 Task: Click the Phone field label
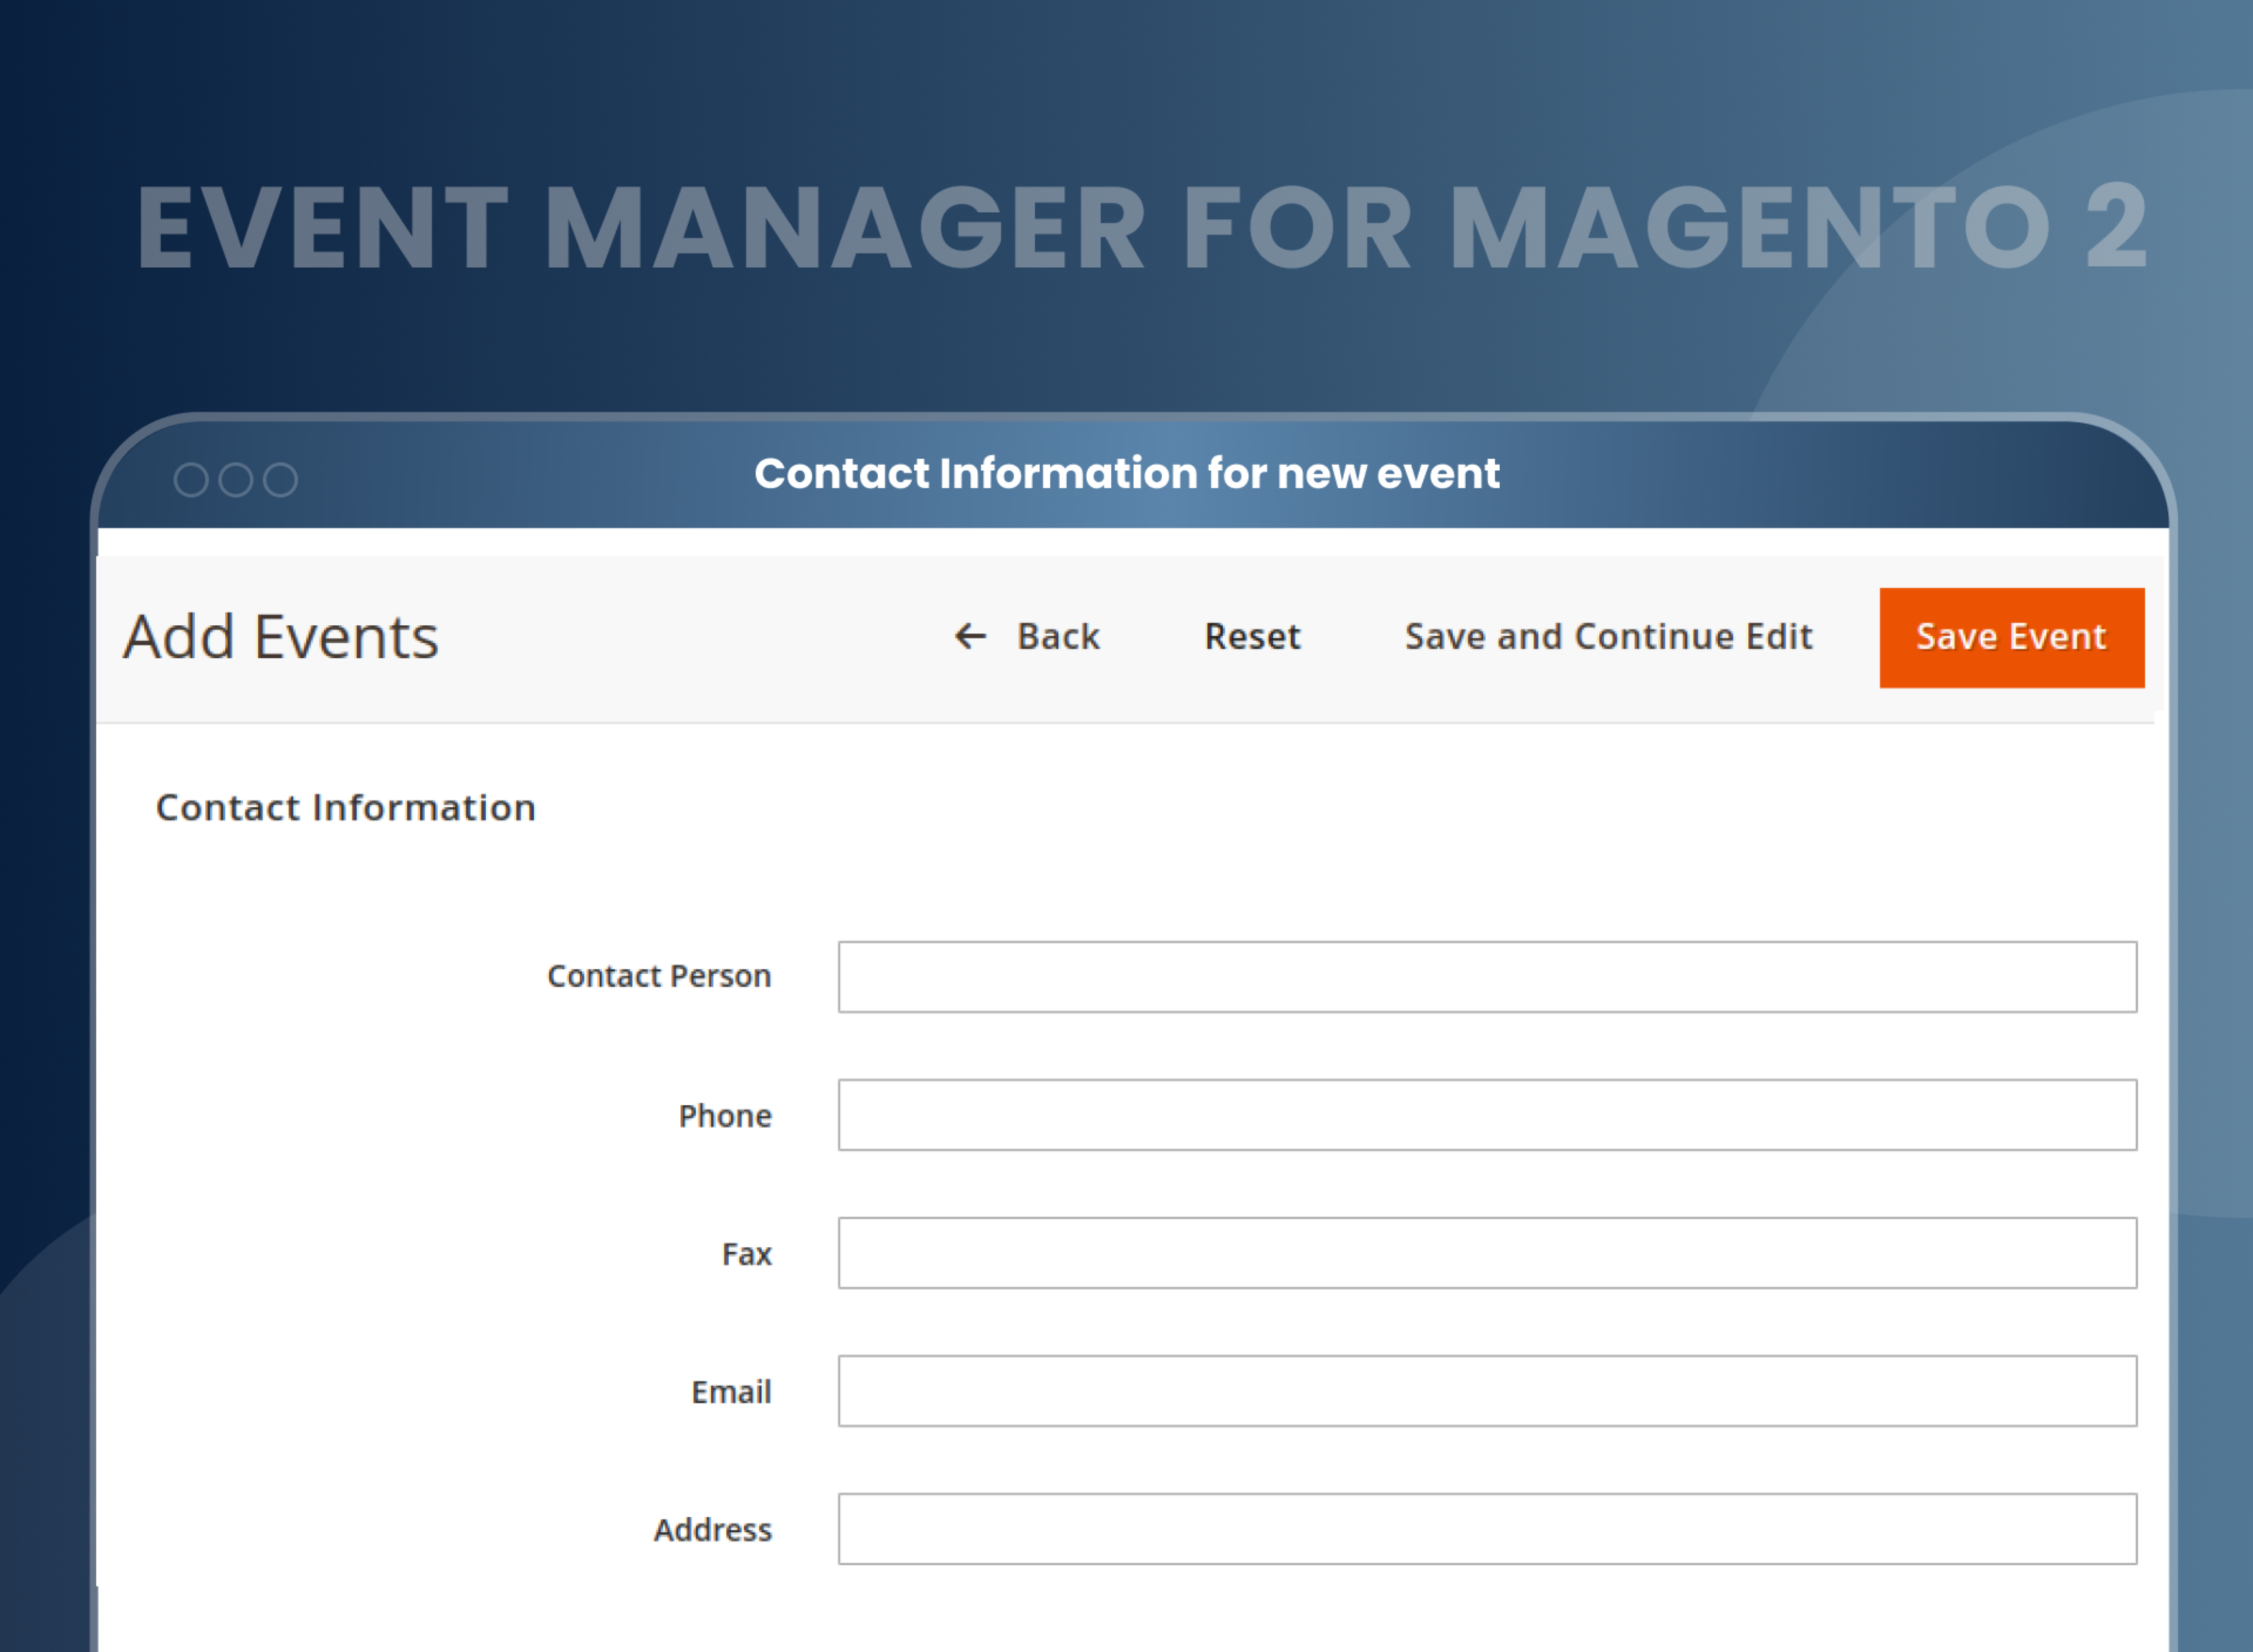click(725, 1116)
